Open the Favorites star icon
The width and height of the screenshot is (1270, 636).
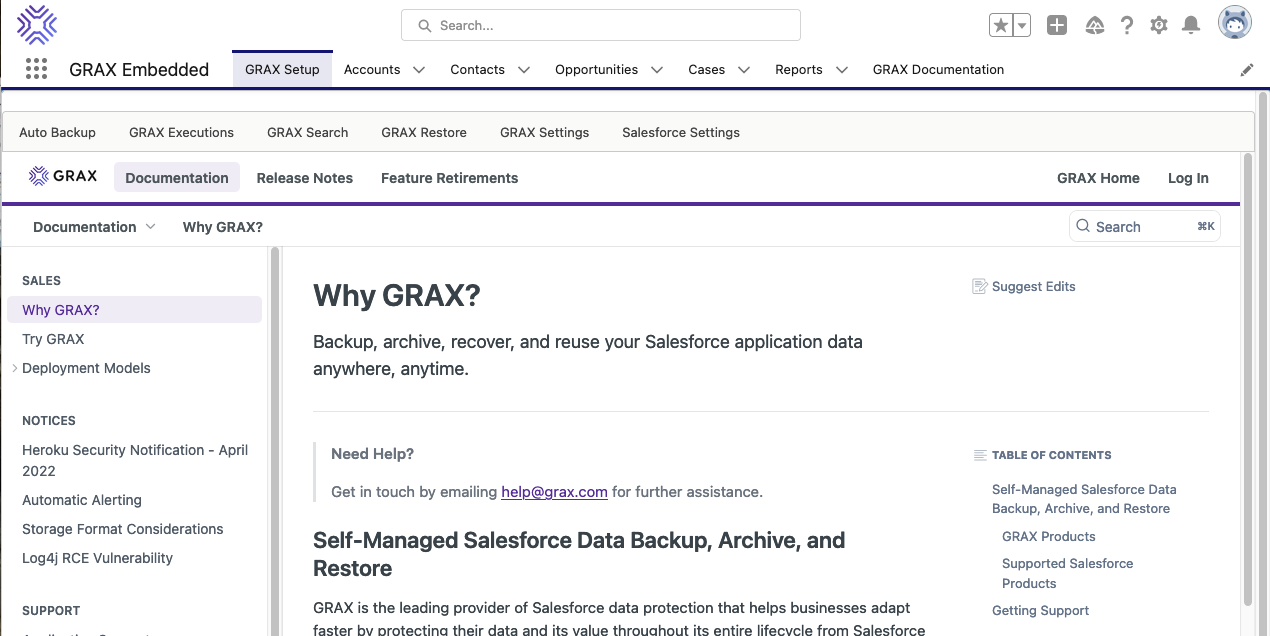tap(1000, 26)
